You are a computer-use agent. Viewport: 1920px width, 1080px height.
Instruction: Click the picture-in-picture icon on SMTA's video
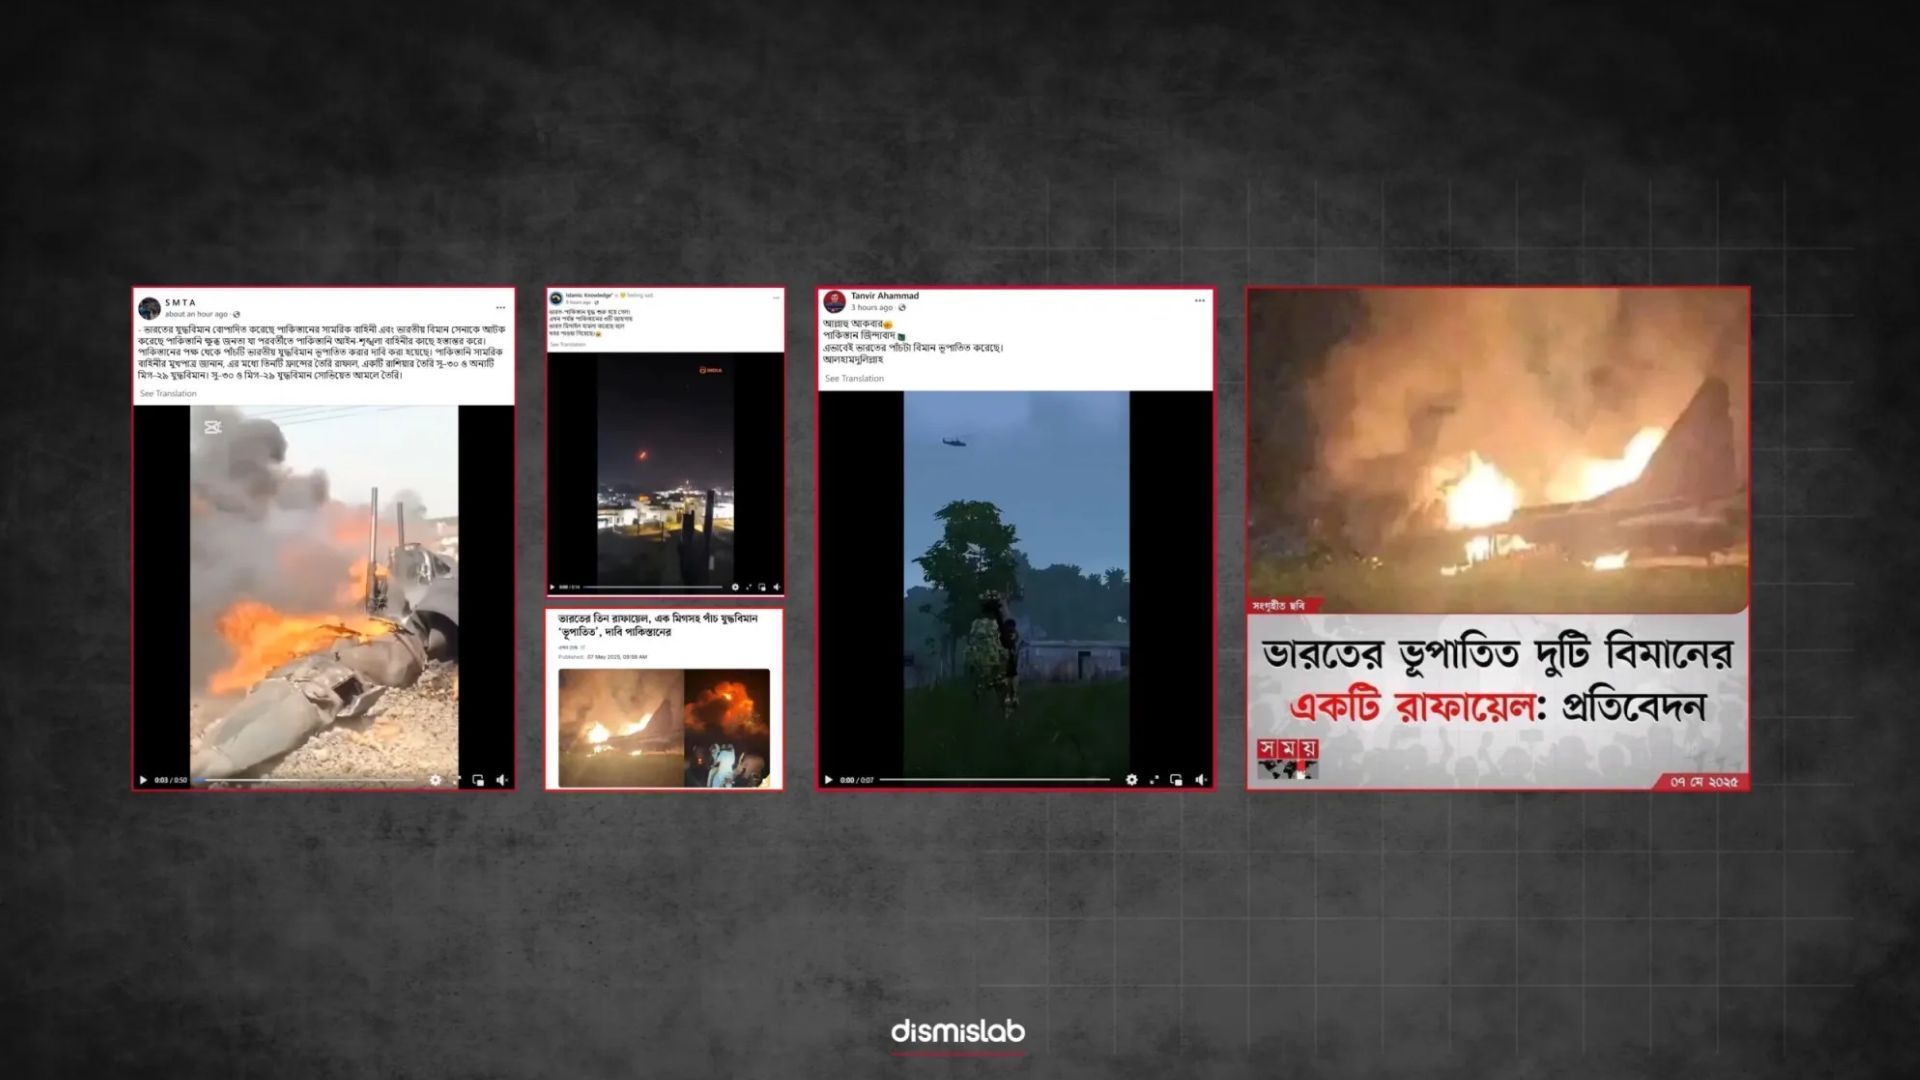pos(478,781)
